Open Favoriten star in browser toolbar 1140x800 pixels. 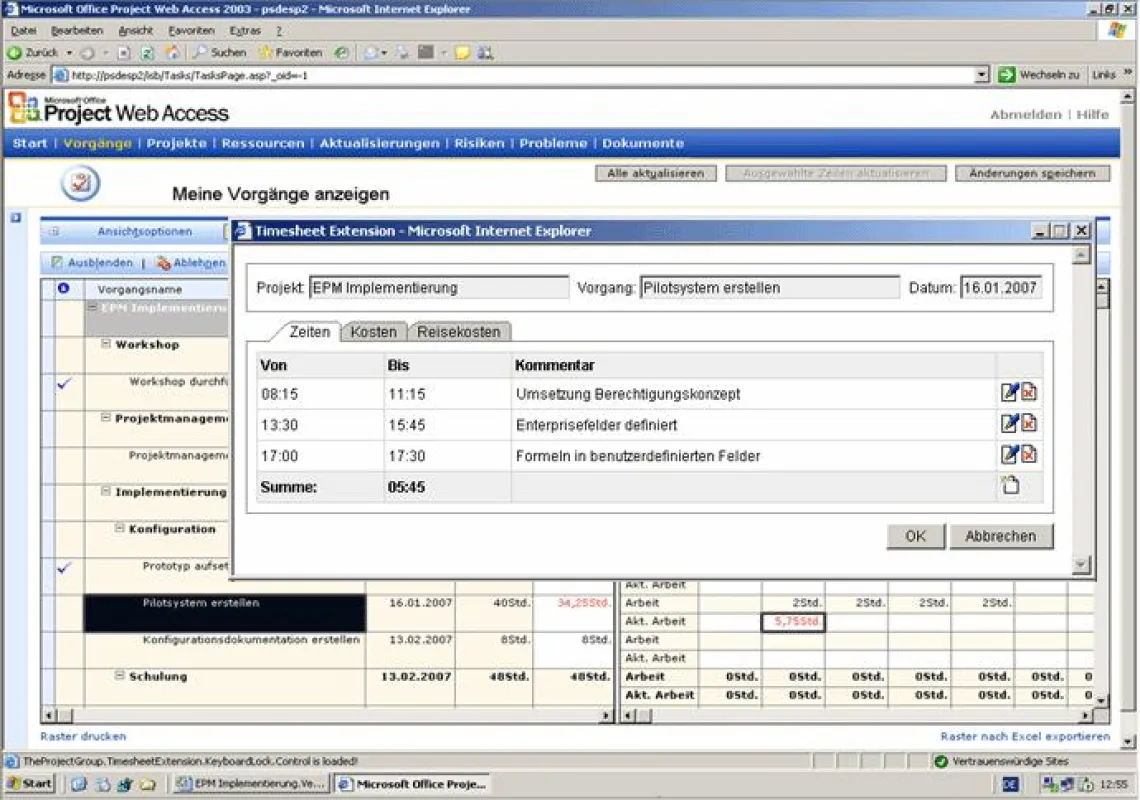(265, 52)
